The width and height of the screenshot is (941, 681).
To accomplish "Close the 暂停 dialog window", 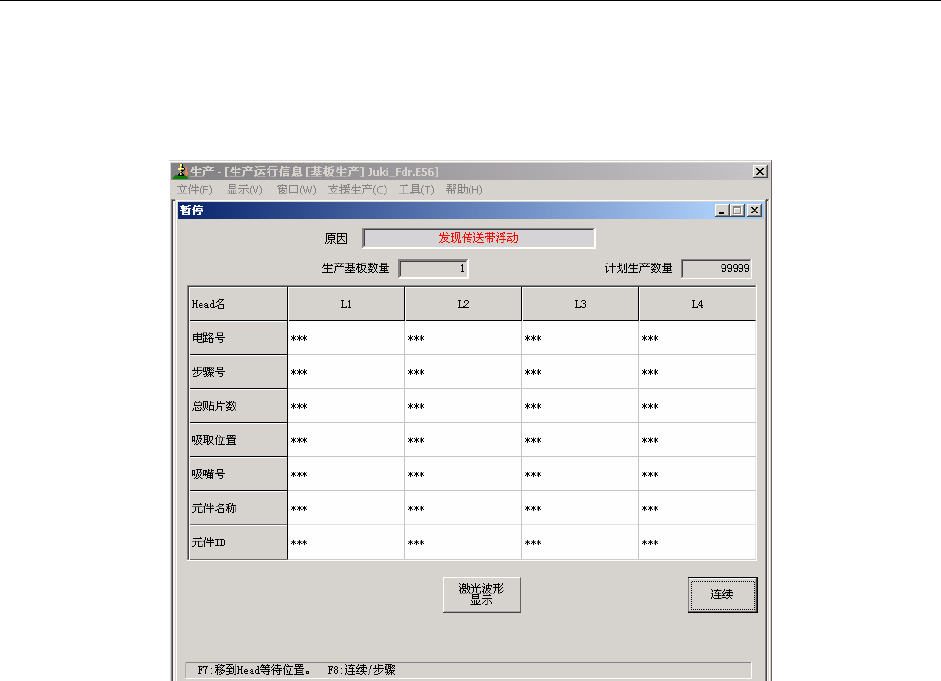I will pos(754,211).
